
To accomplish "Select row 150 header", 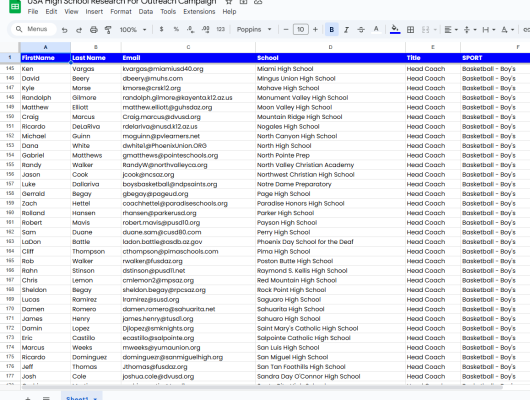I will click(10, 117).
